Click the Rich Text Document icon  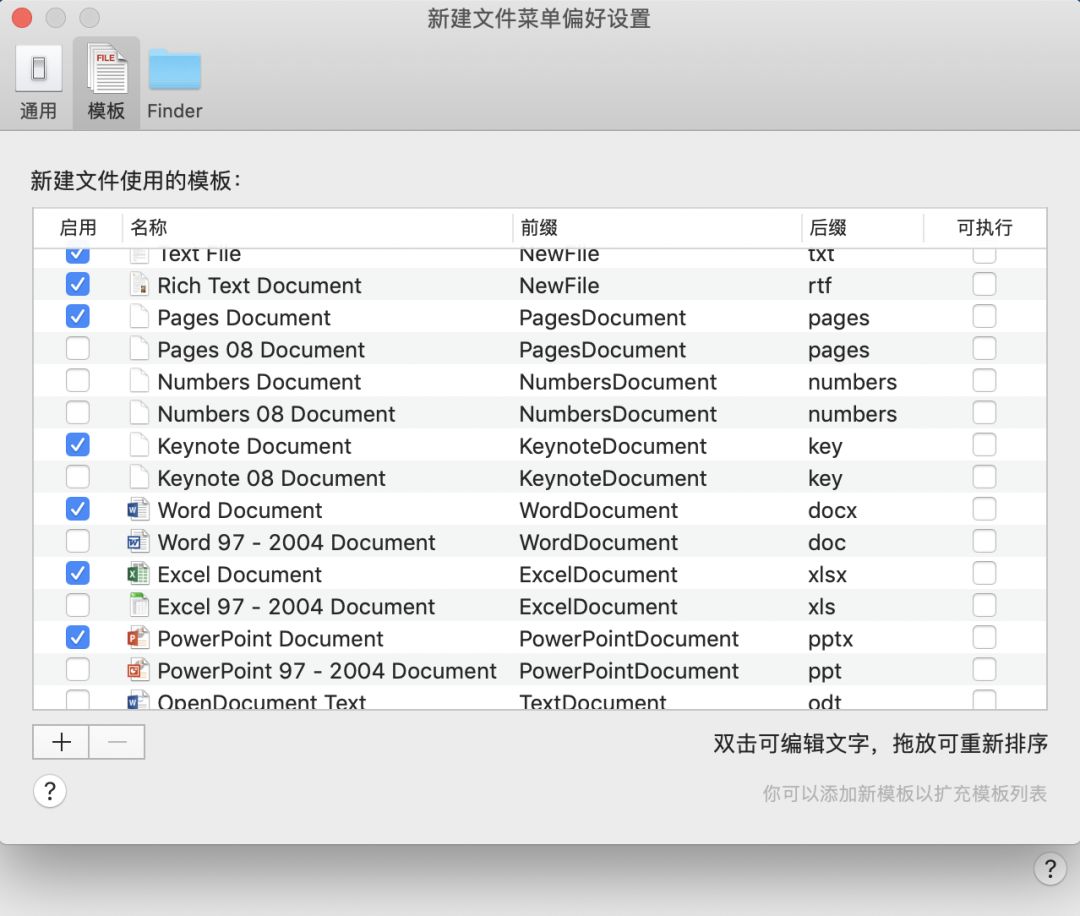140,285
